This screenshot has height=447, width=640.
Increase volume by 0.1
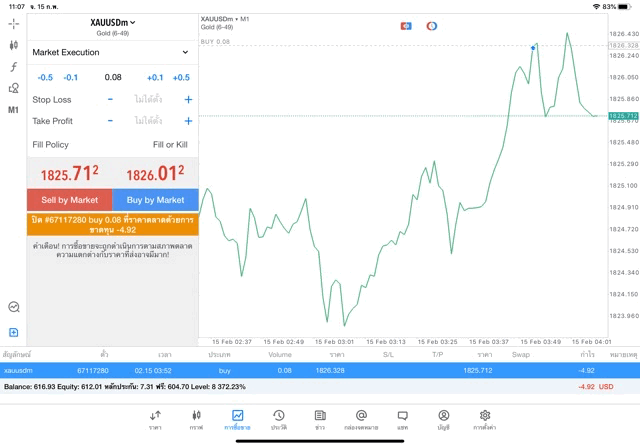pyautogui.click(x=155, y=78)
